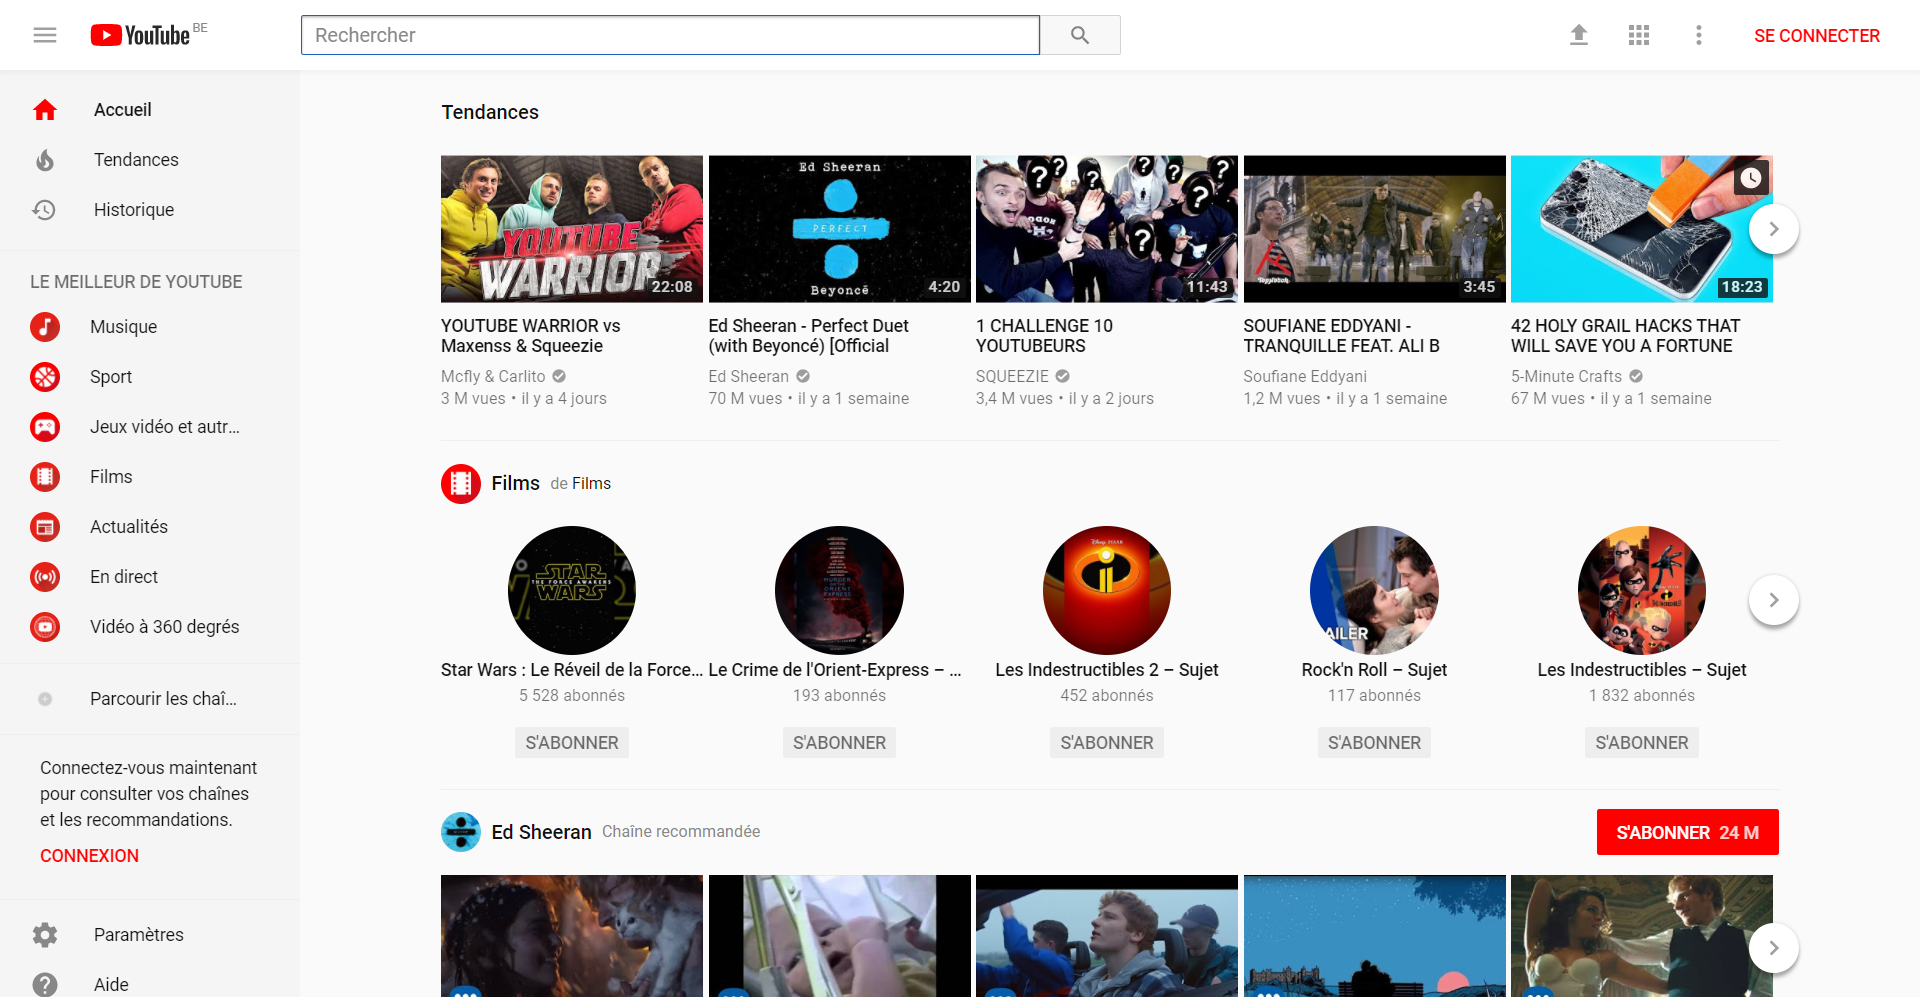Open YOUTUBE WARRIOR video thumbnail
This screenshot has width=1920, height=997.
[x=572, y=229]
